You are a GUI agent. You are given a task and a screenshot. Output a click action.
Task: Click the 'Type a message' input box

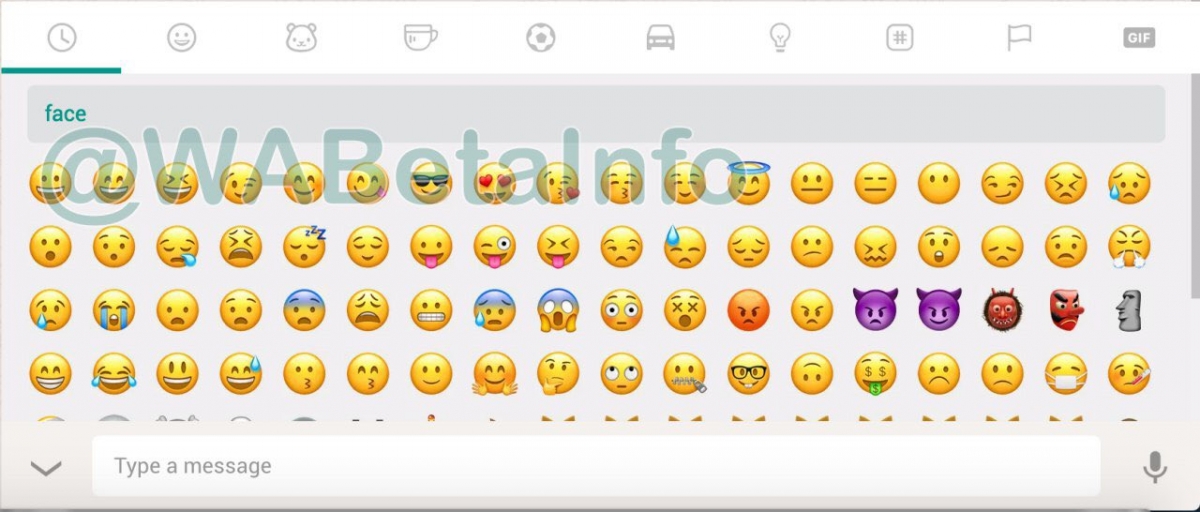pyautogui.click(x=596, y=466)
